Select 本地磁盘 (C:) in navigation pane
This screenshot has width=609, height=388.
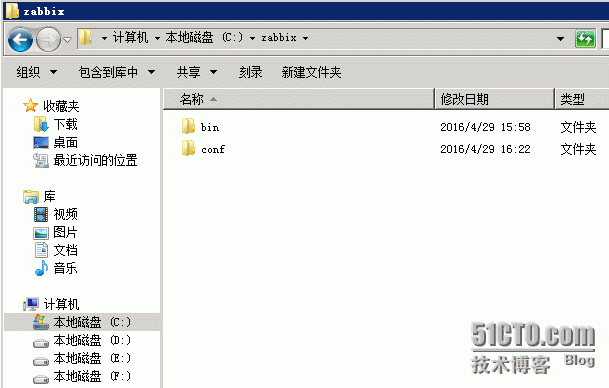[x=92, y=322]
